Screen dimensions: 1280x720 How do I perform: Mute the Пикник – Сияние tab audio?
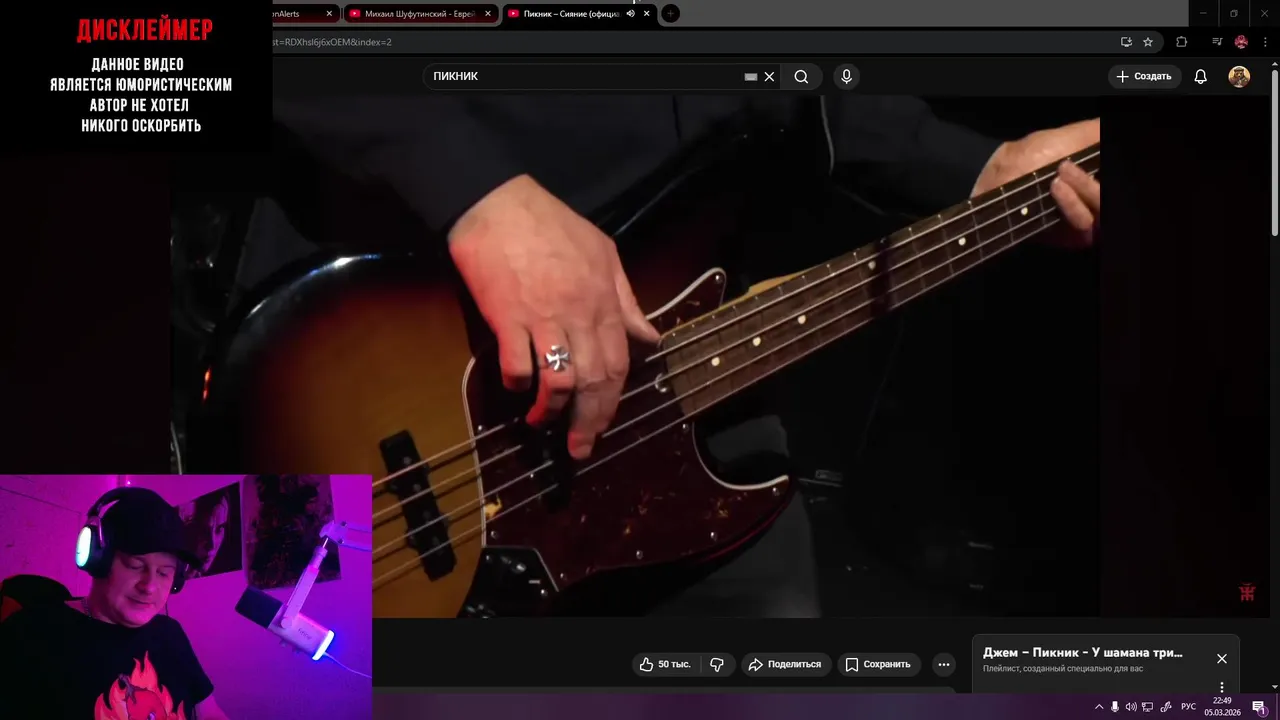click(630, 14)
